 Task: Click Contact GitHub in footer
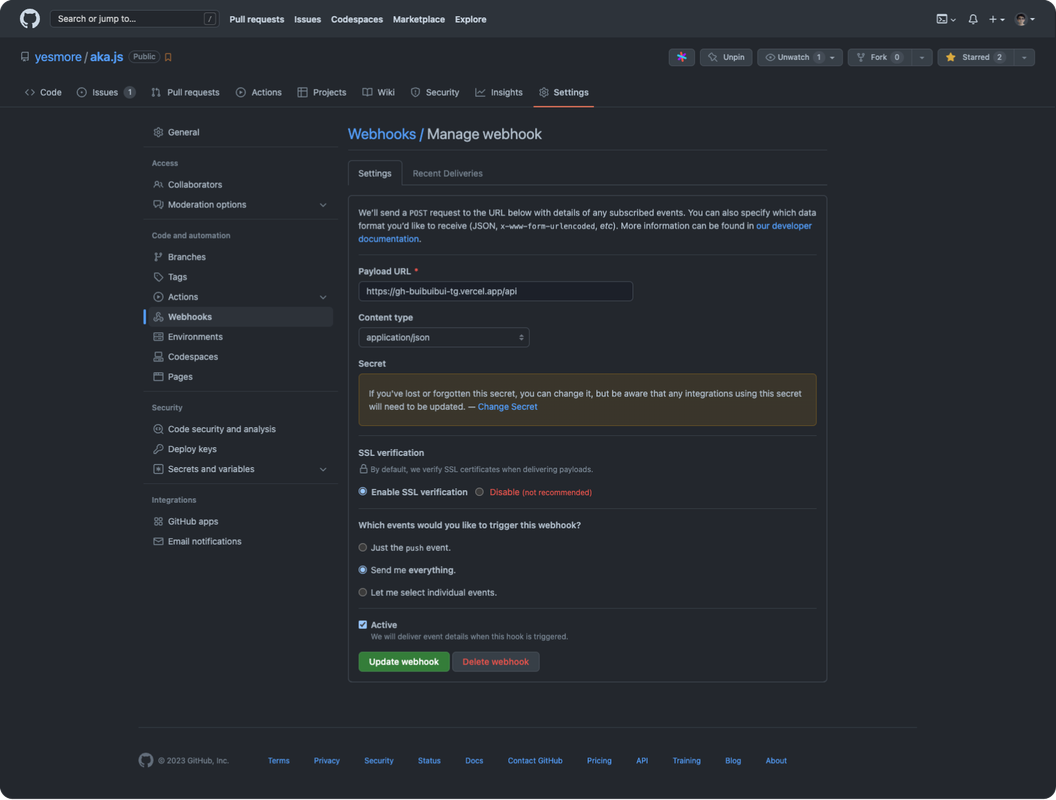pyautogui.click(x=535, y=761)
